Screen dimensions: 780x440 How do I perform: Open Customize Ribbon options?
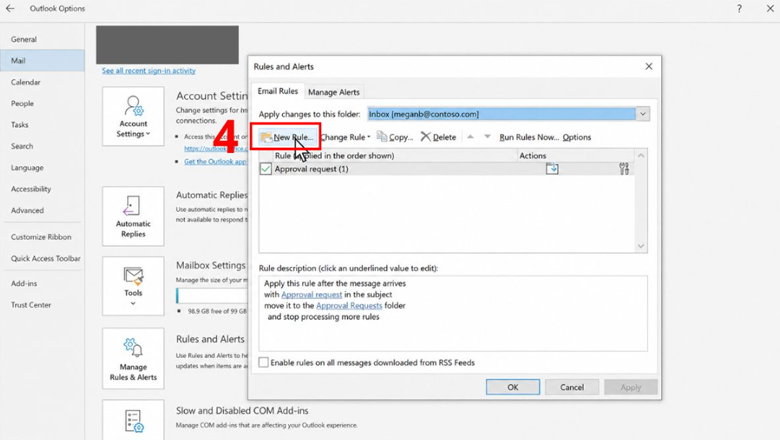click(x=42, y=237)
